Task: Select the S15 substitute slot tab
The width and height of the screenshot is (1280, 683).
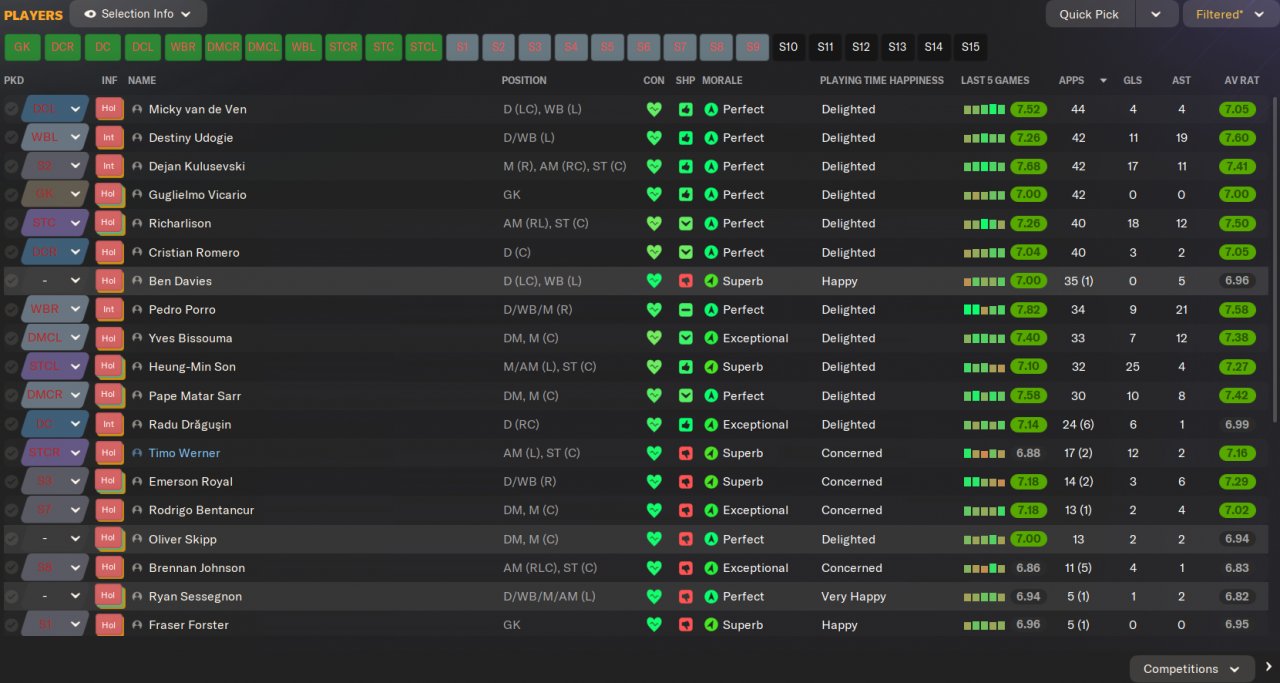Action: (x=970, y=47)
